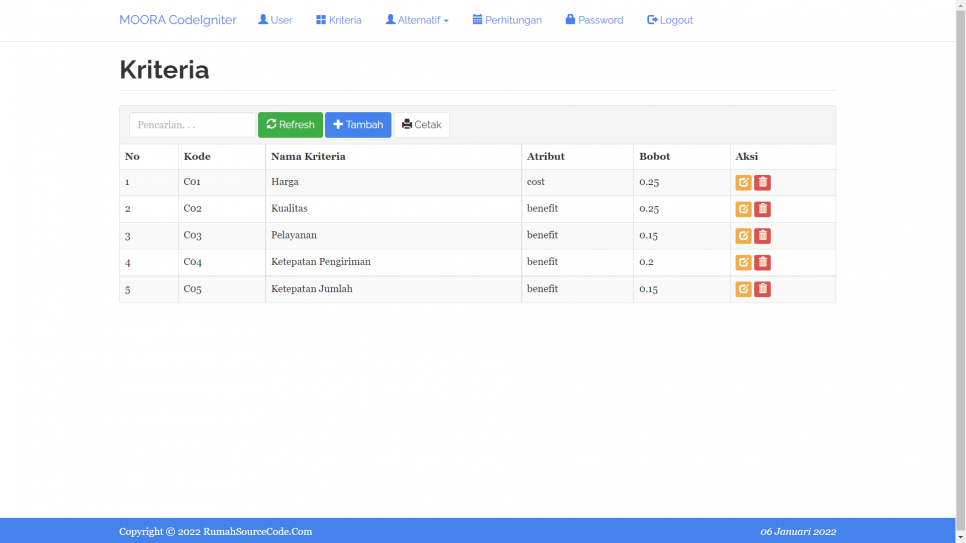The width and height of the screenshot is (966, 543).
Task: Edit the Ketepatan Pengiriman row
Action: (x=743, y=263)
